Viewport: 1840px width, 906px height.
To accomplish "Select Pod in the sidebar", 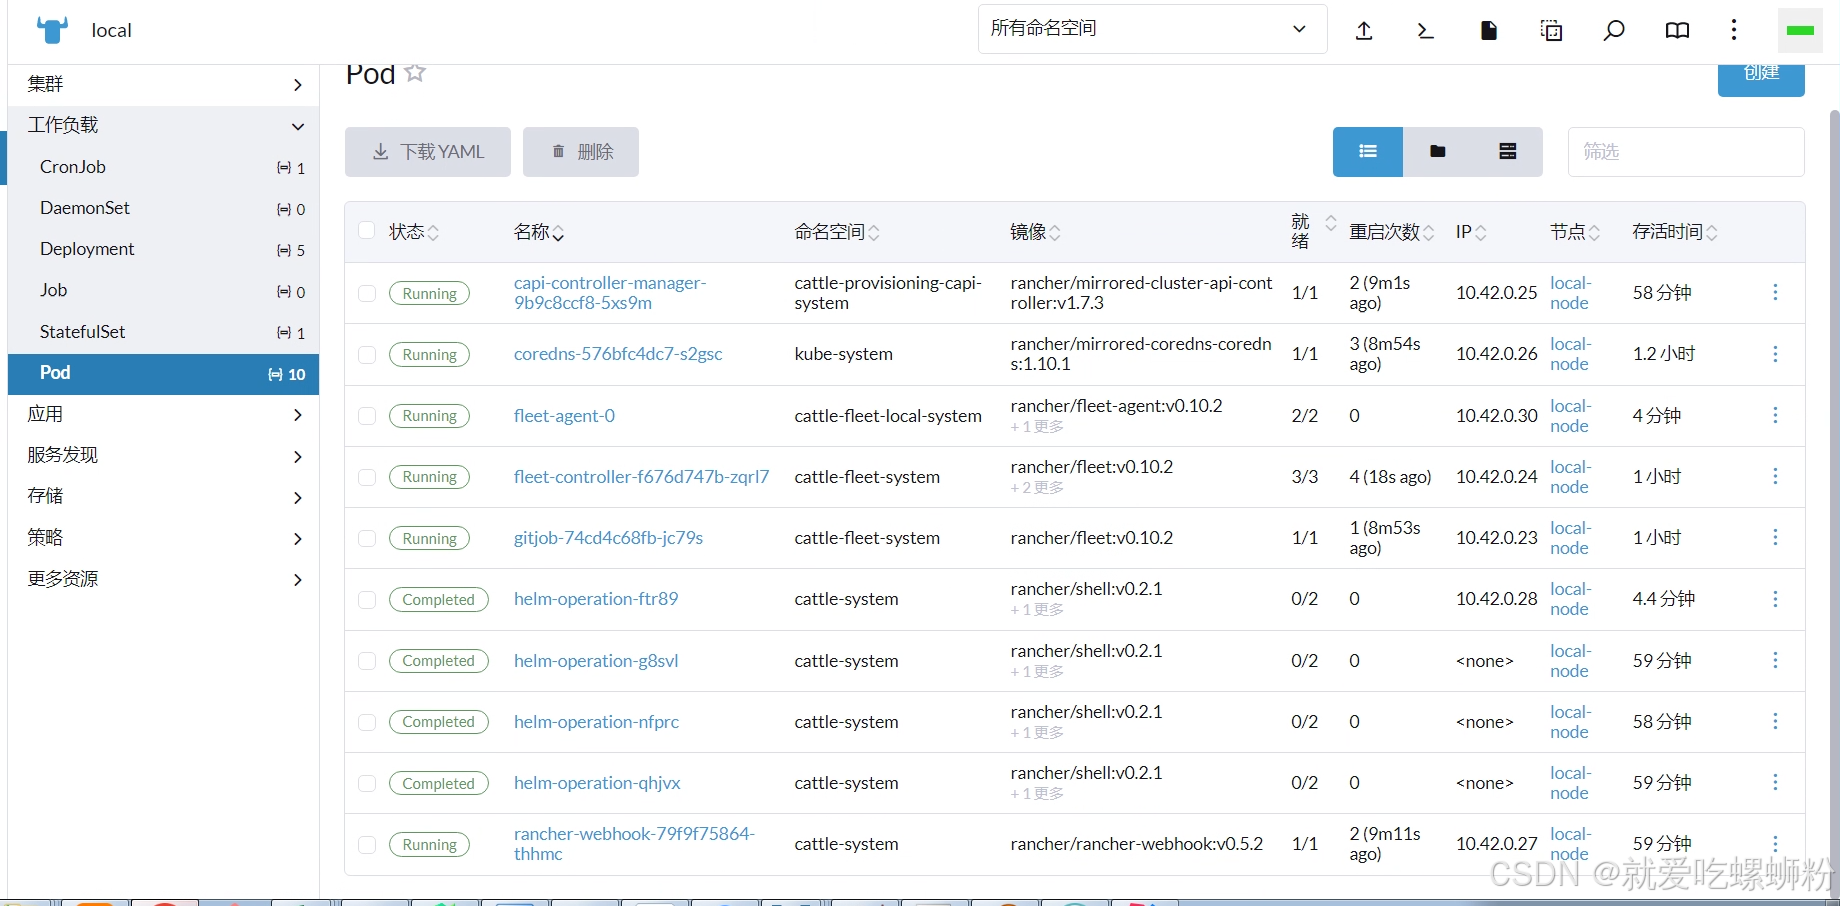I will (x=164, y=373).
